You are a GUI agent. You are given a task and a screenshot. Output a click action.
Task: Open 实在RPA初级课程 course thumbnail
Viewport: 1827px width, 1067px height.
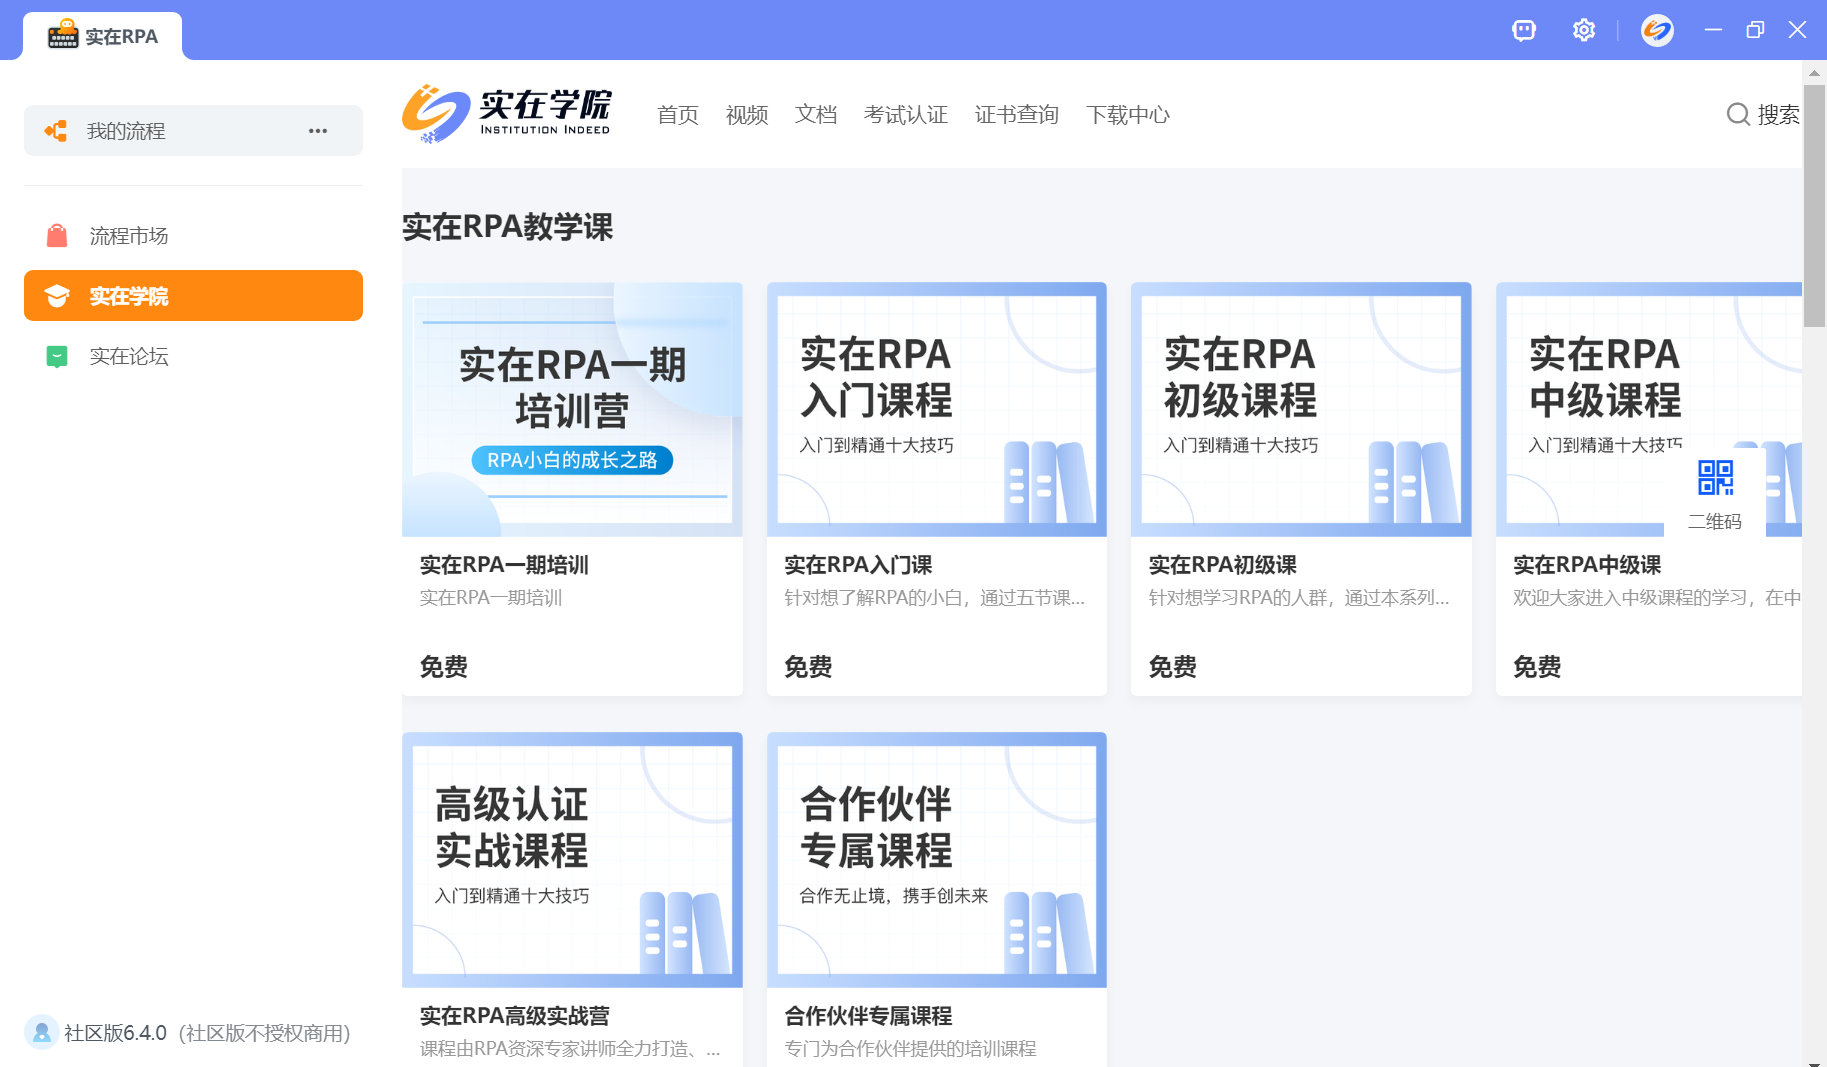click(1301, 409)
